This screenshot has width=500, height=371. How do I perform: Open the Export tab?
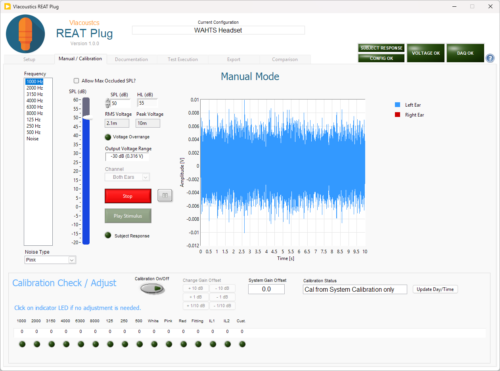click(234, 59)
